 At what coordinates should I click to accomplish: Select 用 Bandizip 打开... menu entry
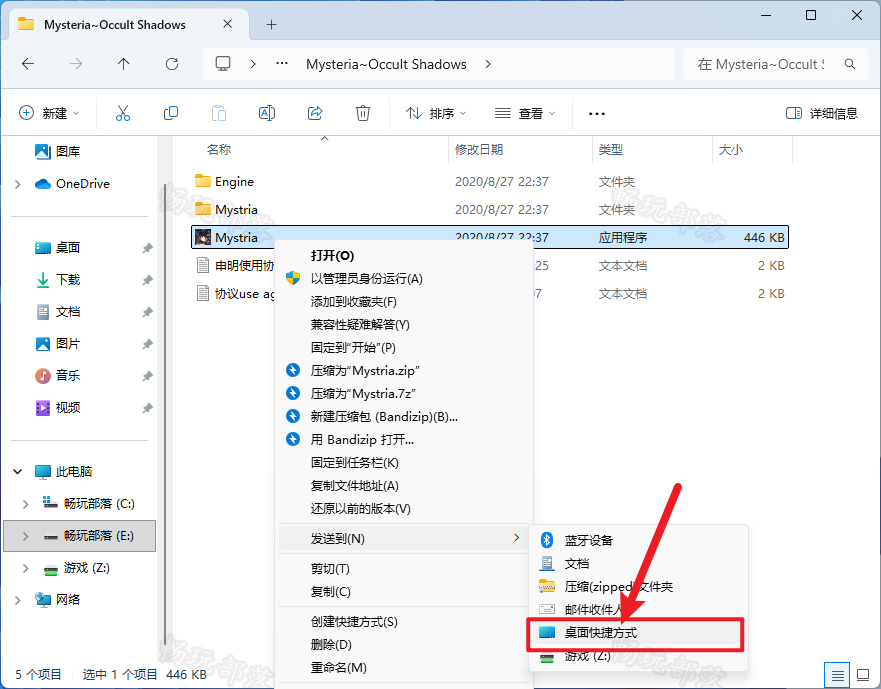403,439
